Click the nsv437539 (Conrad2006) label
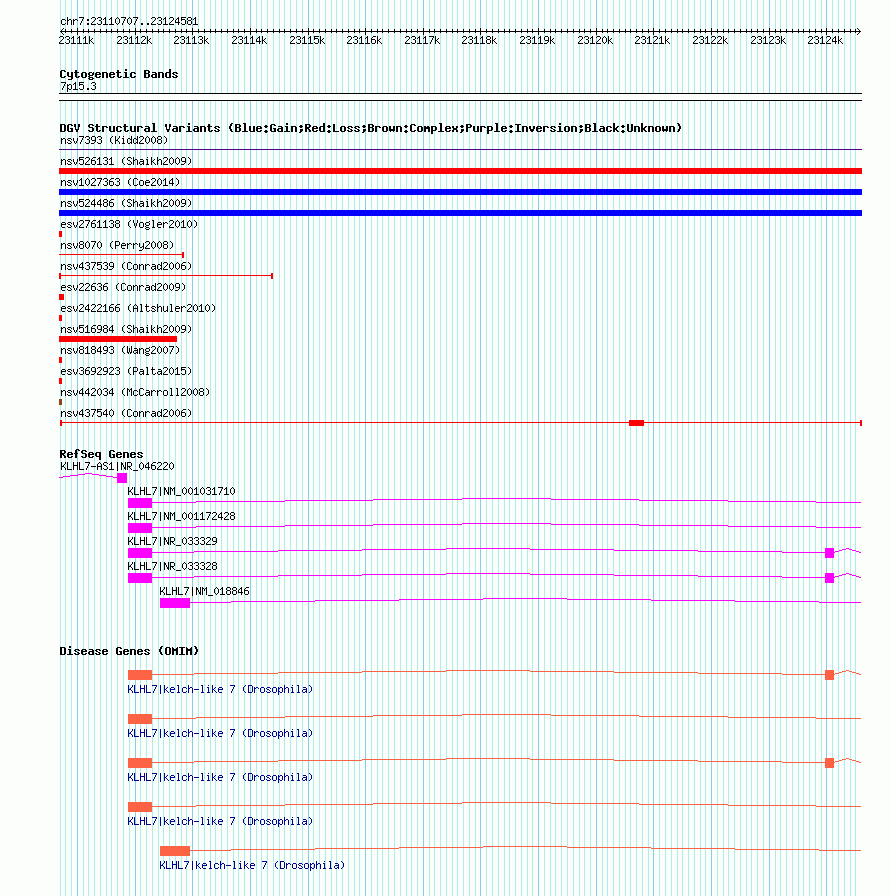 click(126, 266)
